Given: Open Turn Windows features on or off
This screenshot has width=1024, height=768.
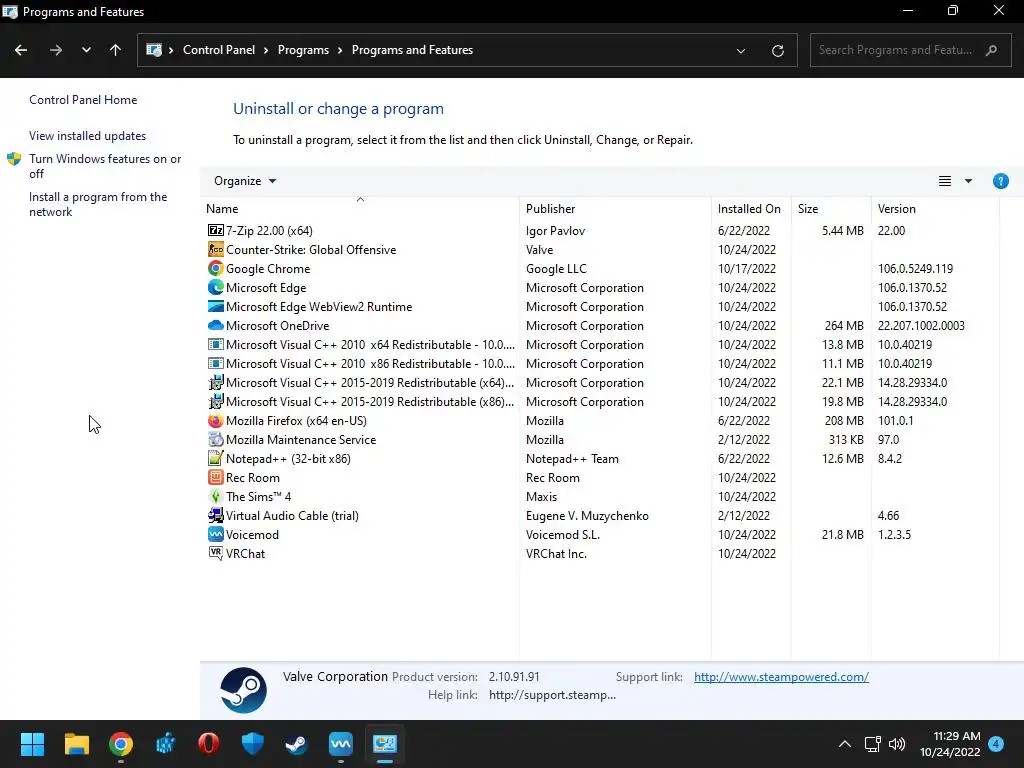Looking at the screenshot, I should point(104,166).
